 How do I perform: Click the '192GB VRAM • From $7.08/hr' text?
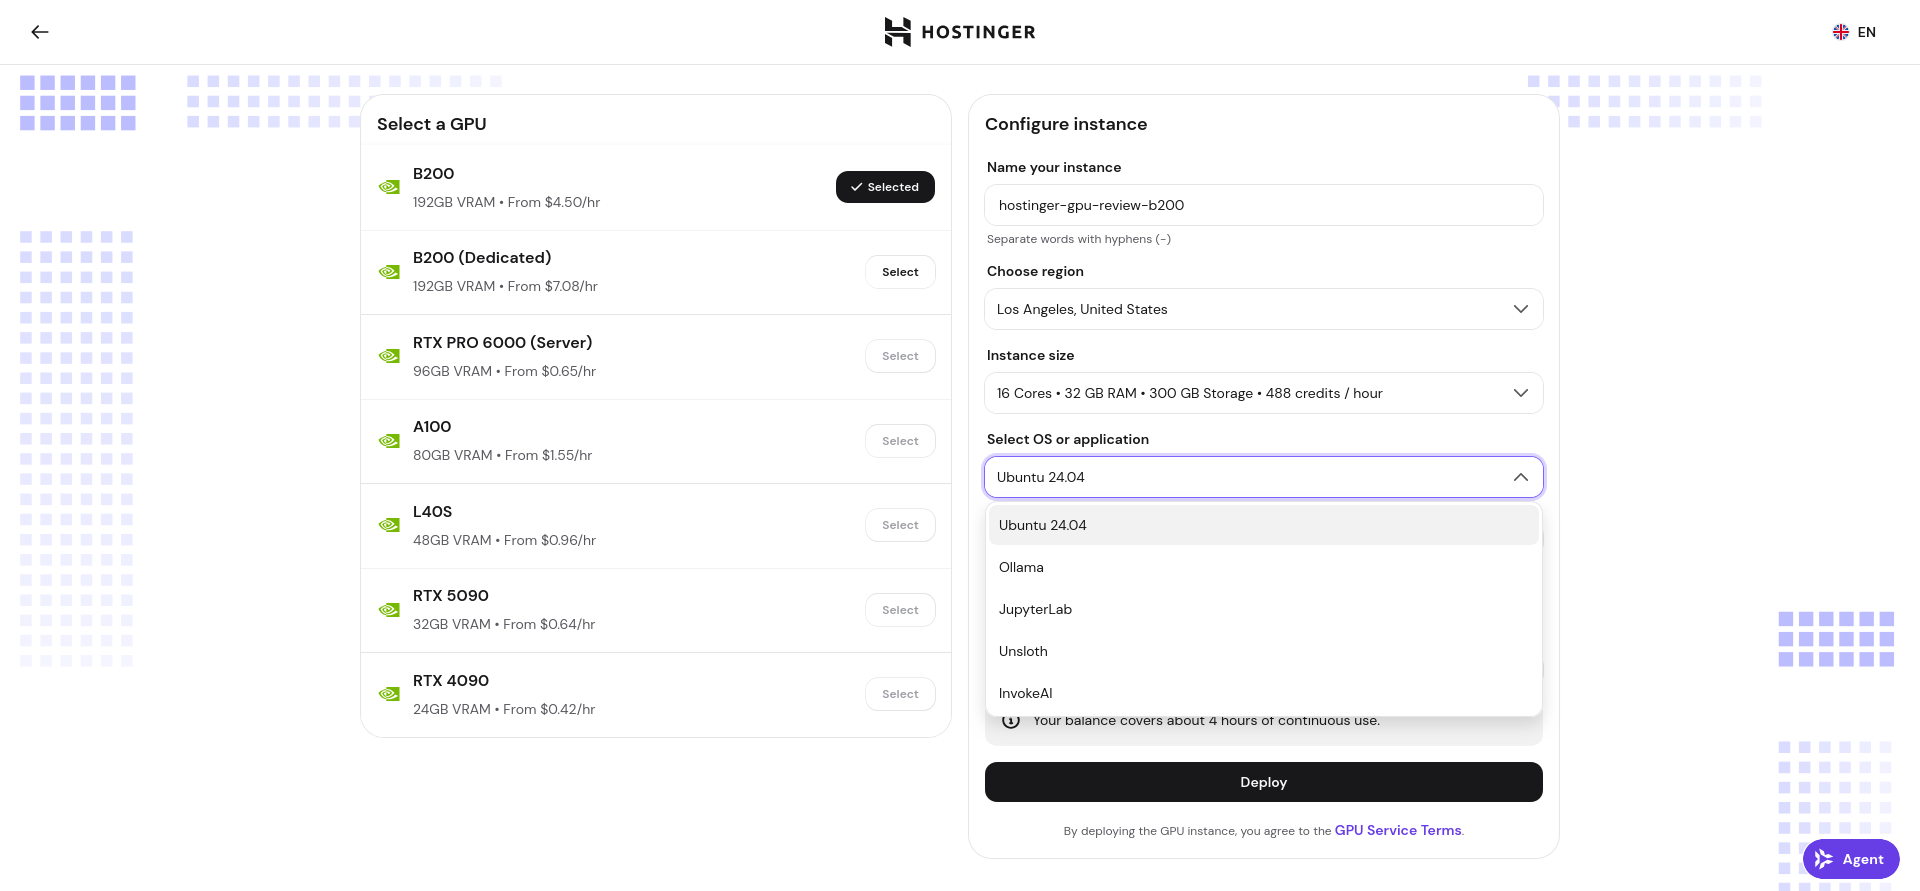pos(505,286)
